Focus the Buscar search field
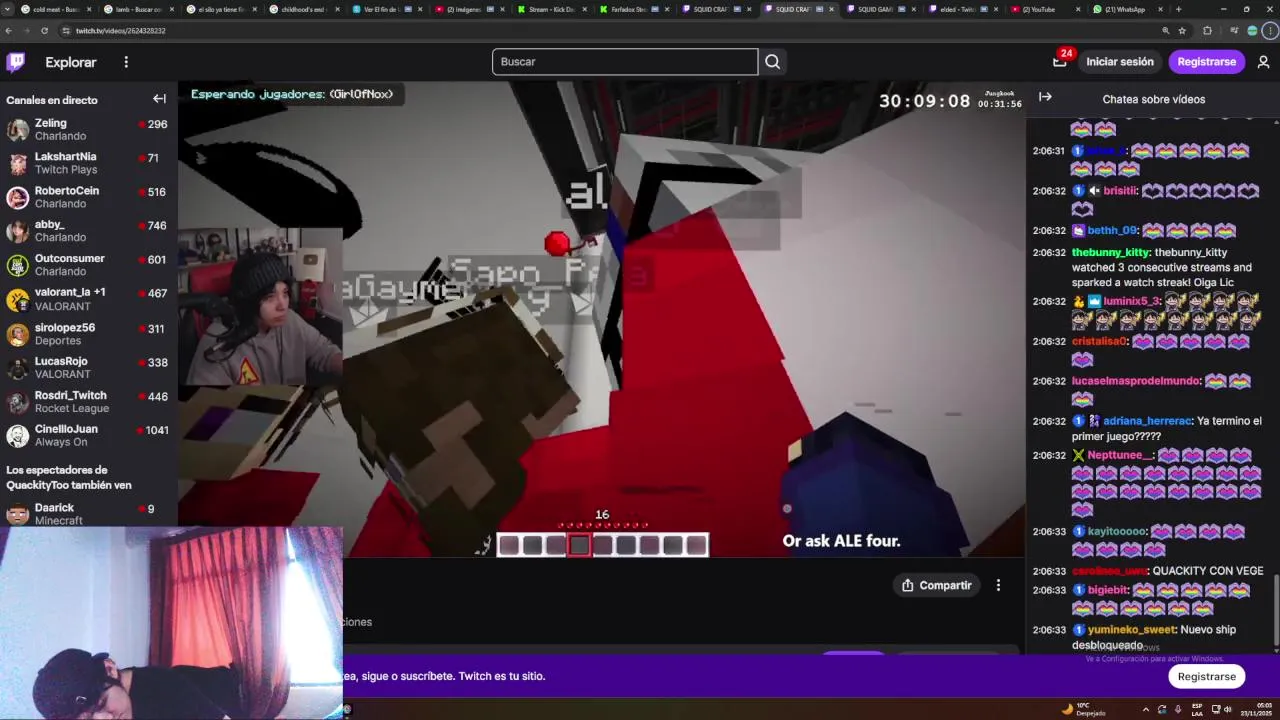 click(x=625, y=62)
